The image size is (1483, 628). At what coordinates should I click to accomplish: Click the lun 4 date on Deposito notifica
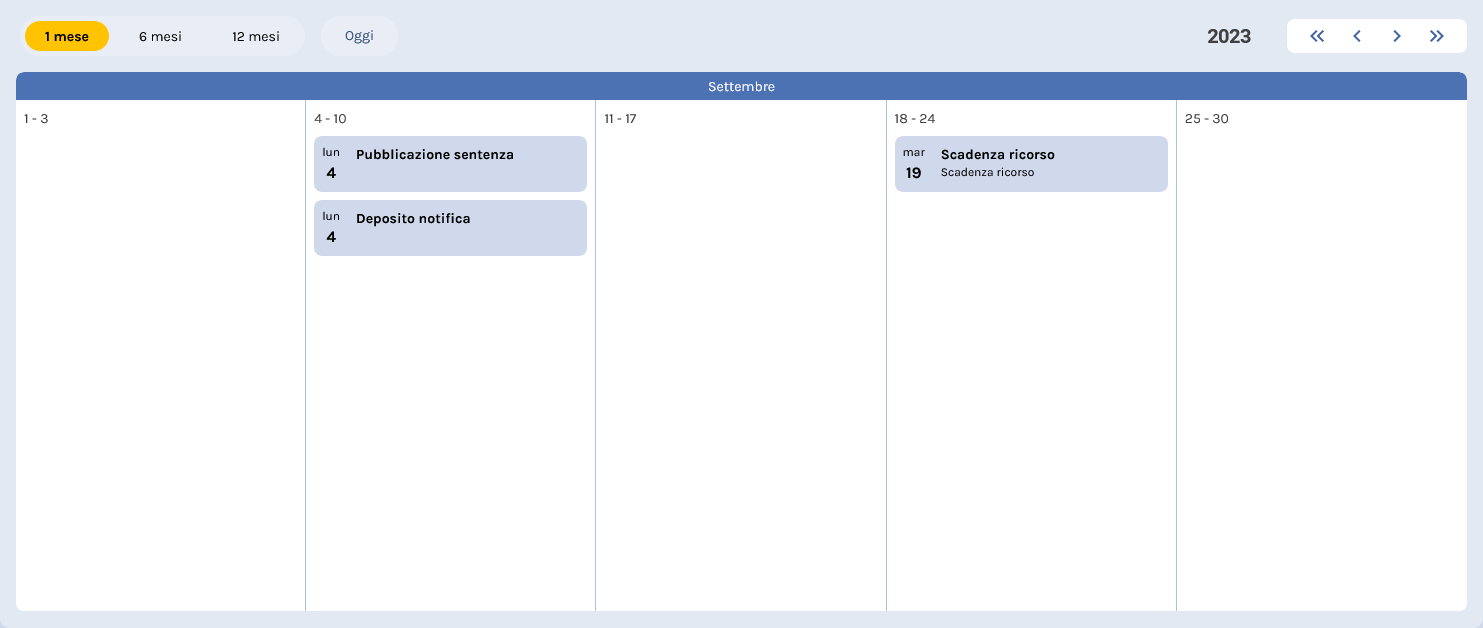coord(331,228)
